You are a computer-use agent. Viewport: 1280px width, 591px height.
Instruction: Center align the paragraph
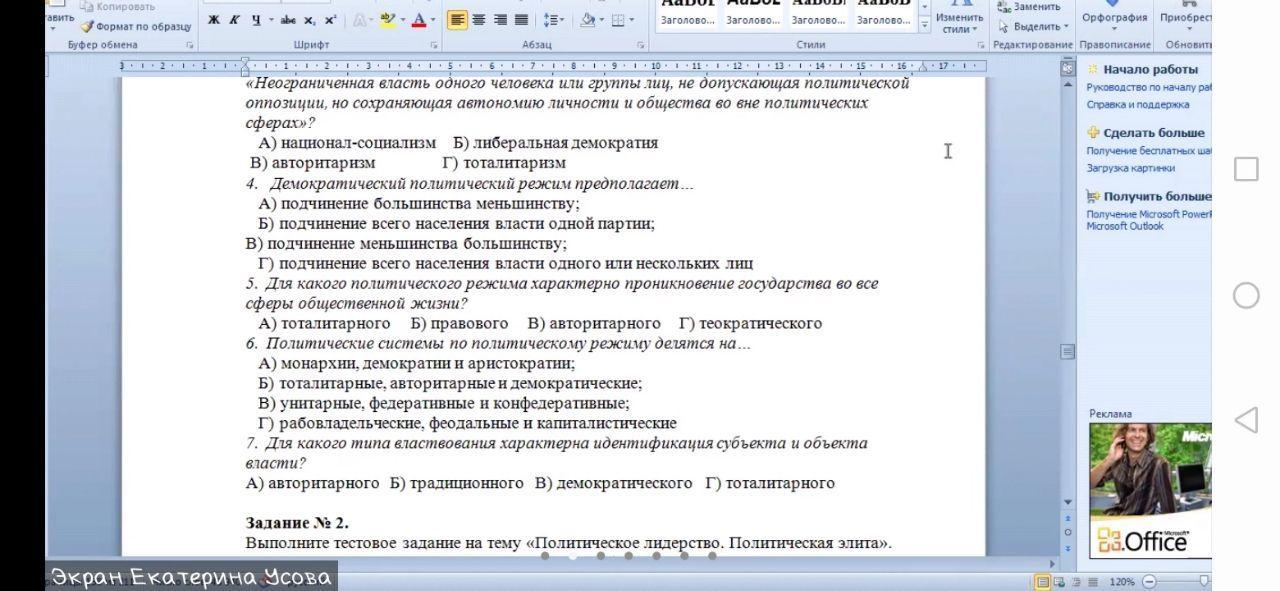tap(479, 20)
